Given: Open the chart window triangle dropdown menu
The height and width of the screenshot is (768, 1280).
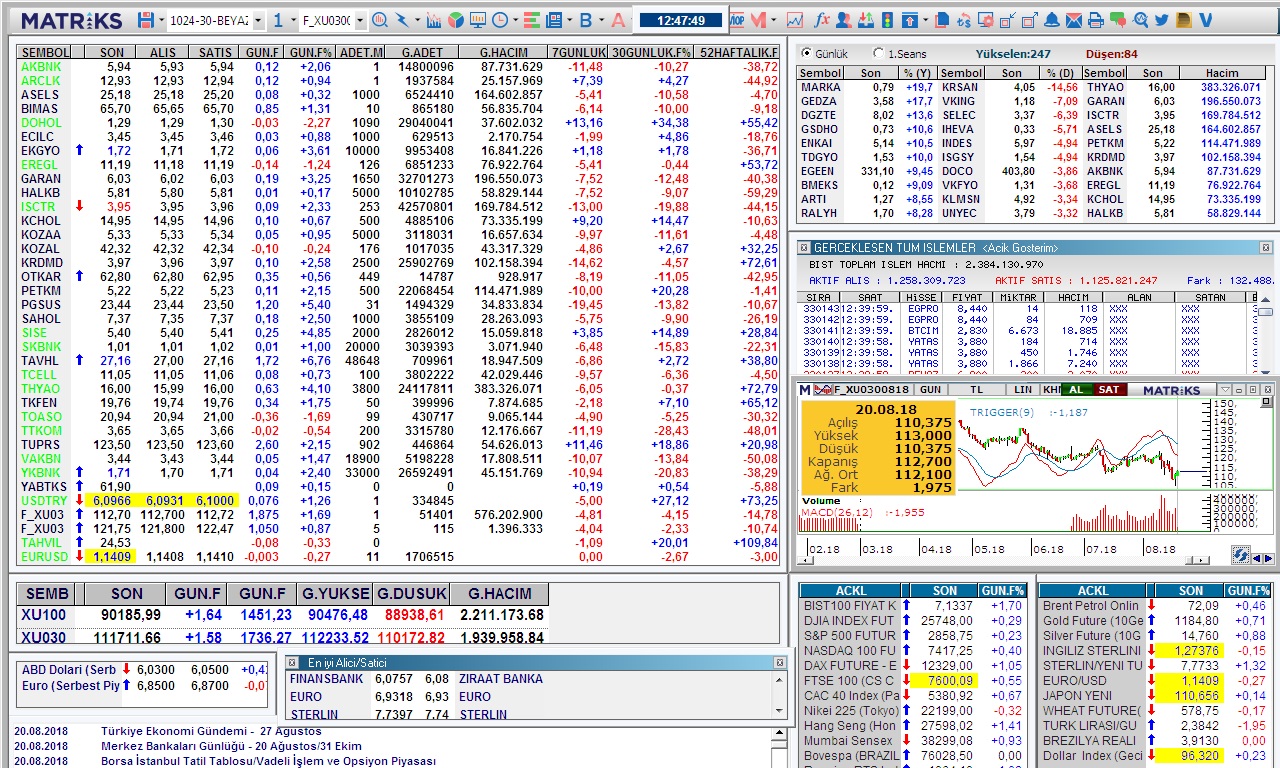Looking at the screenshot, I should (1225, 389).
